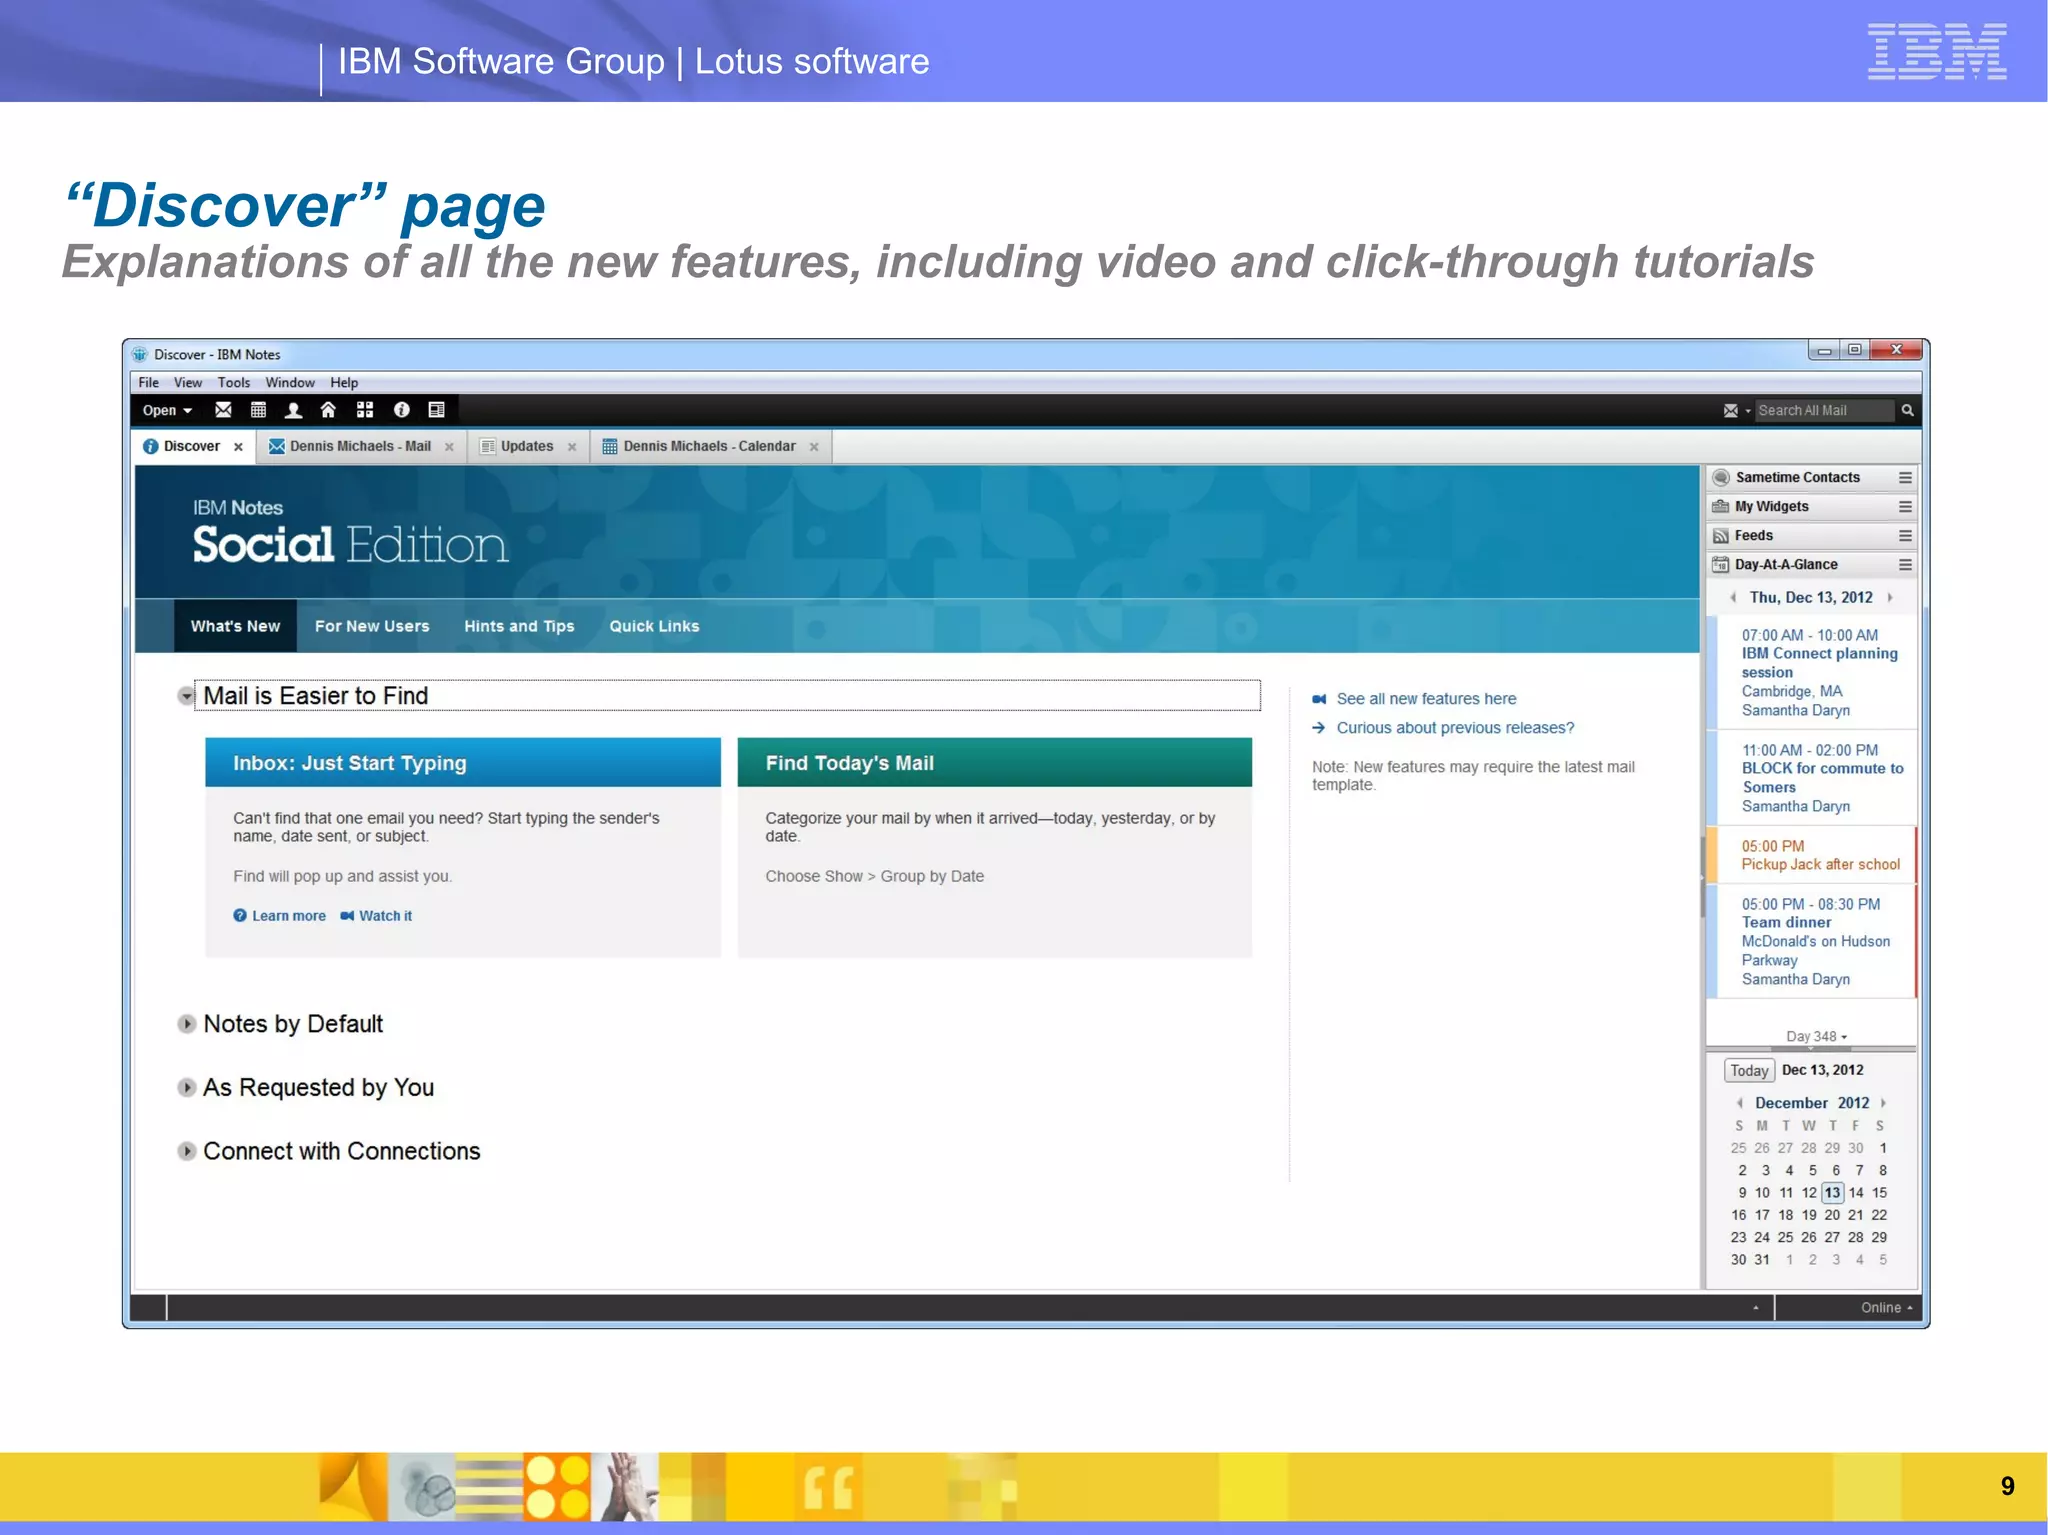Viewport: 2048px width, 1535px height.
Task: Select Hints and Tips section
Action: pos(519,626)
